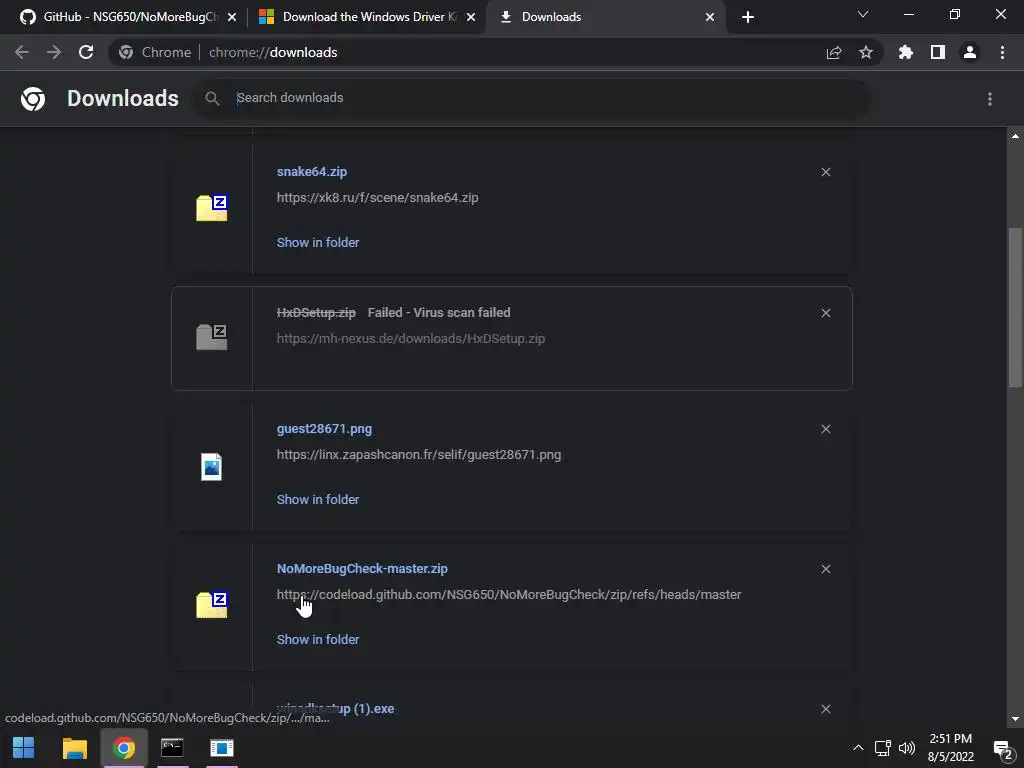Show NoMoreBugCheck-master.zip in folder
The width and height of the screenshot is (1024, 768).
click(x=318, y=639)
